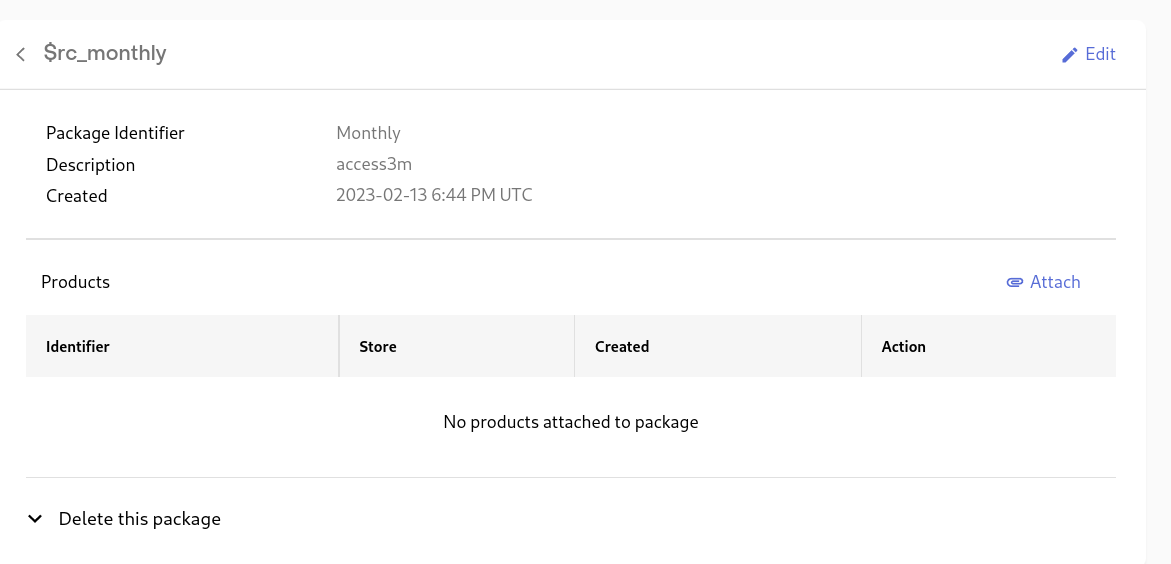The width and height of the screenshot is (1171, 564).
Task: Click the No products attached to package message
Action: tap(571, 422)
